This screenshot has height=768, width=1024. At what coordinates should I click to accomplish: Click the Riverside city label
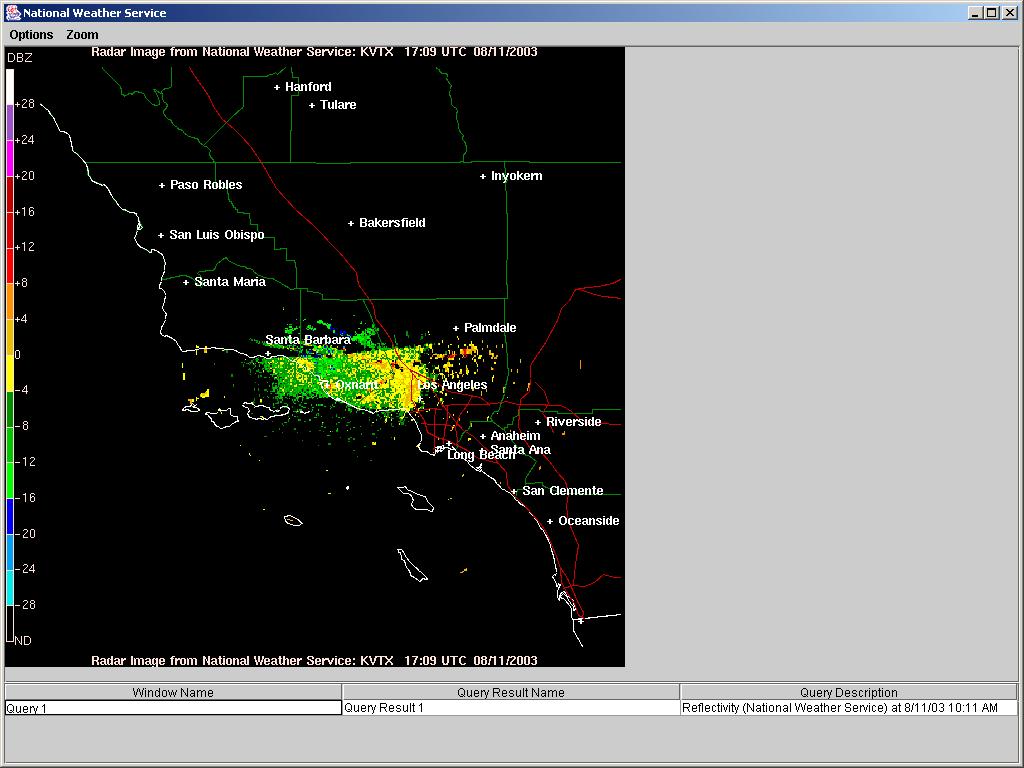(573, 422)
